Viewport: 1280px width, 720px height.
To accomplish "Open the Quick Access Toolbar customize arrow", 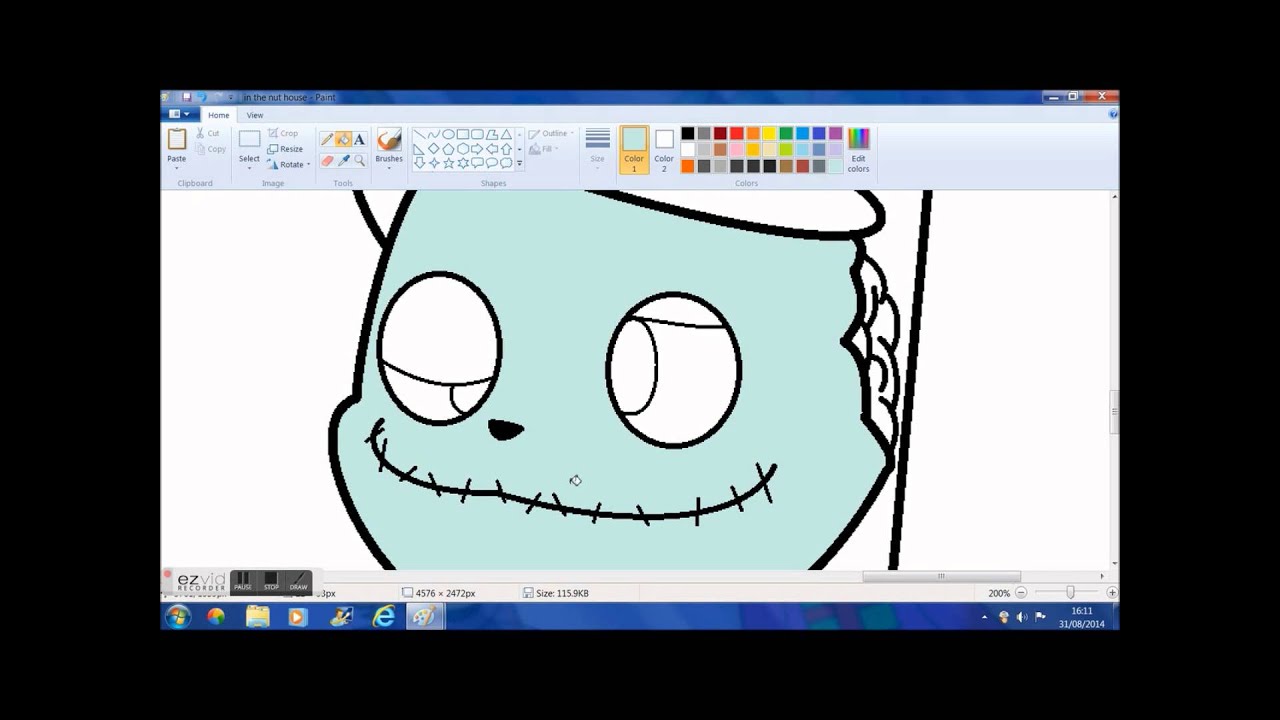I will coord(231,97).
